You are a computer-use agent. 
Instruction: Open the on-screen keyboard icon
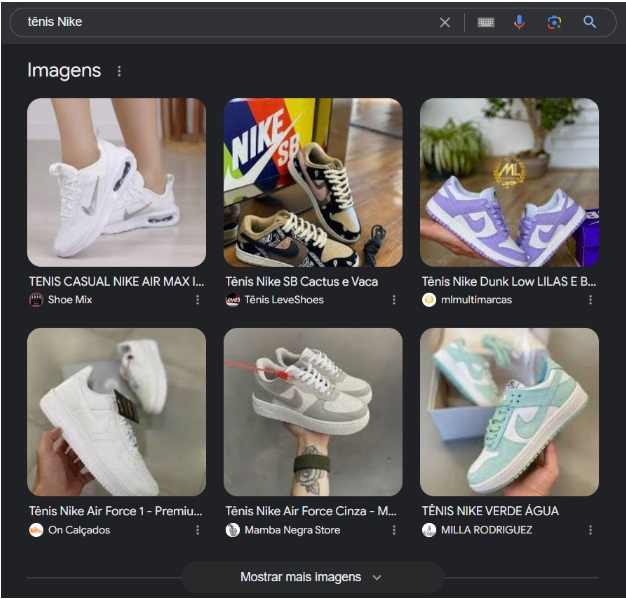pos(485,22)
